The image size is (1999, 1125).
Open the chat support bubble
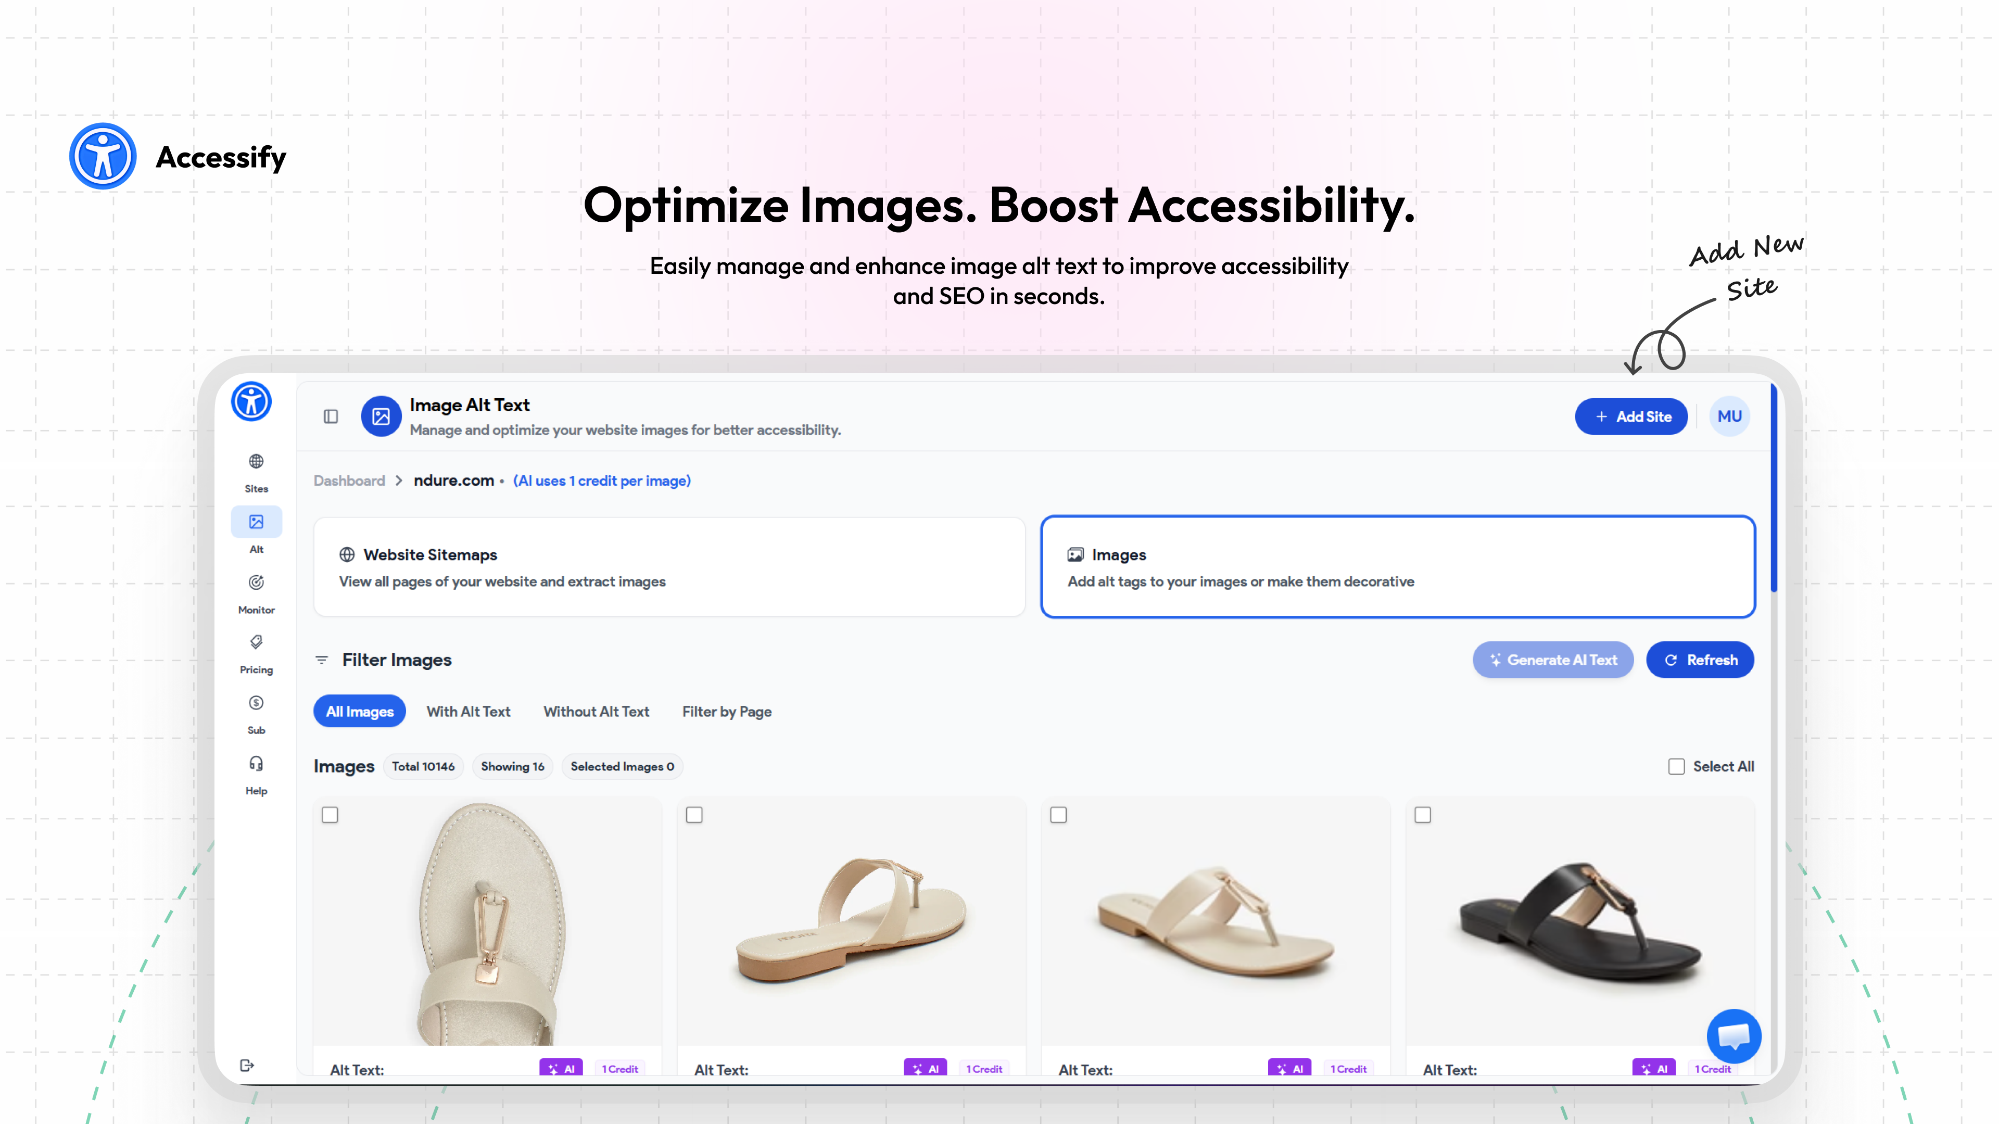[1734, 1036]
